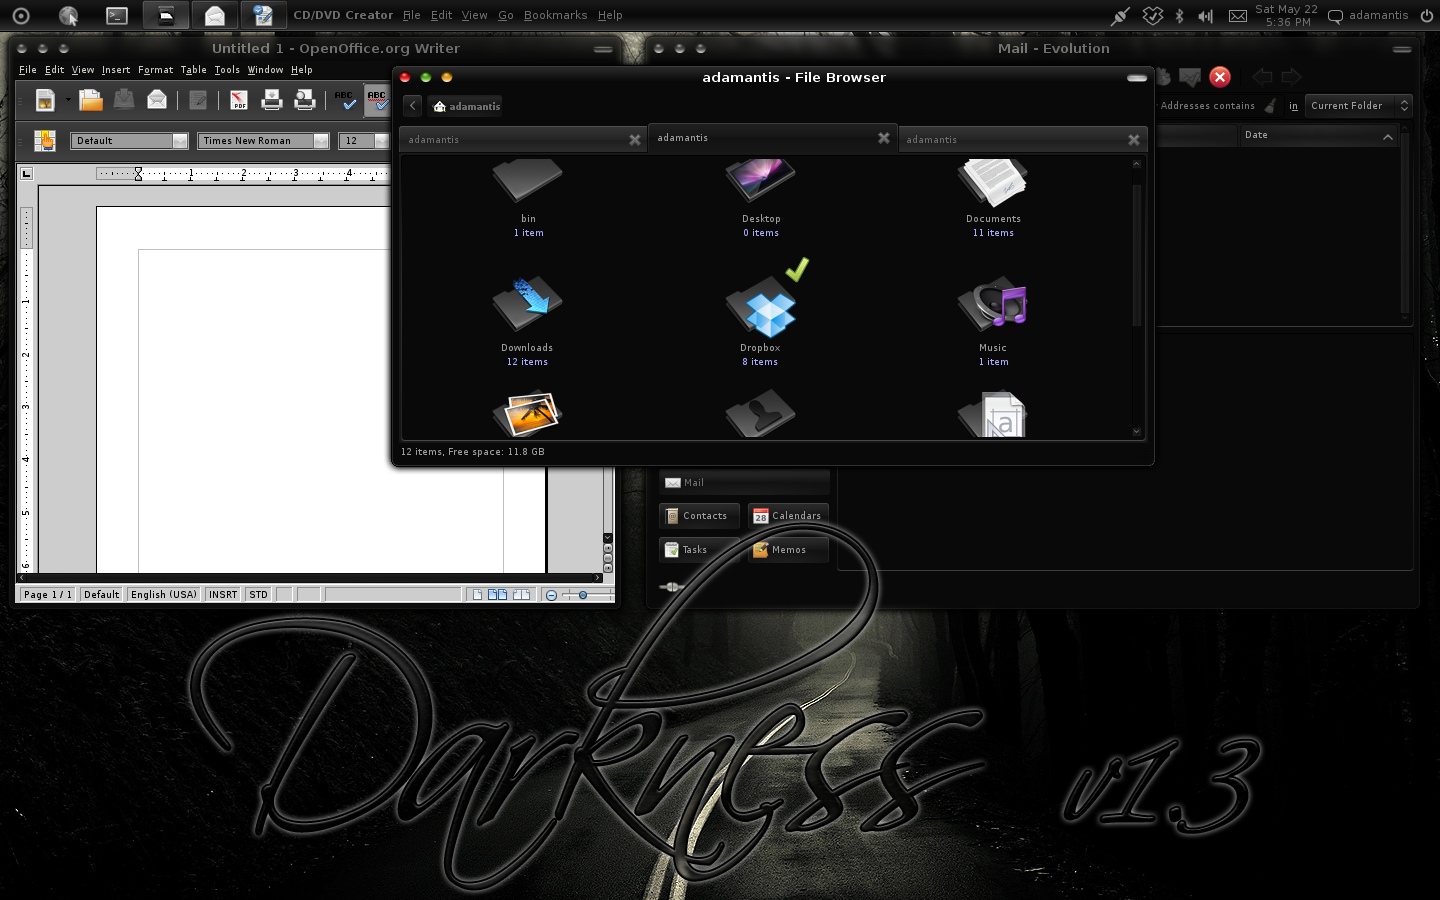Close the middle adamantis tab

883,138
